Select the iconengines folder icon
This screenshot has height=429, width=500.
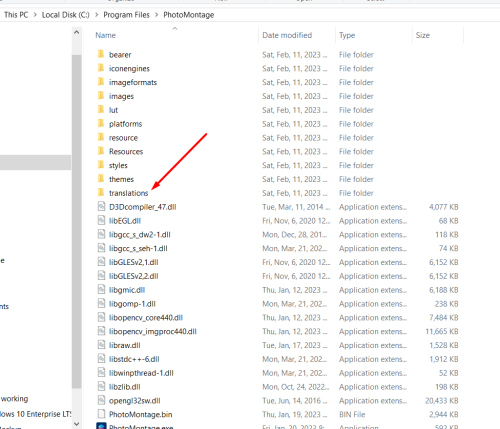tap(101, 68)
